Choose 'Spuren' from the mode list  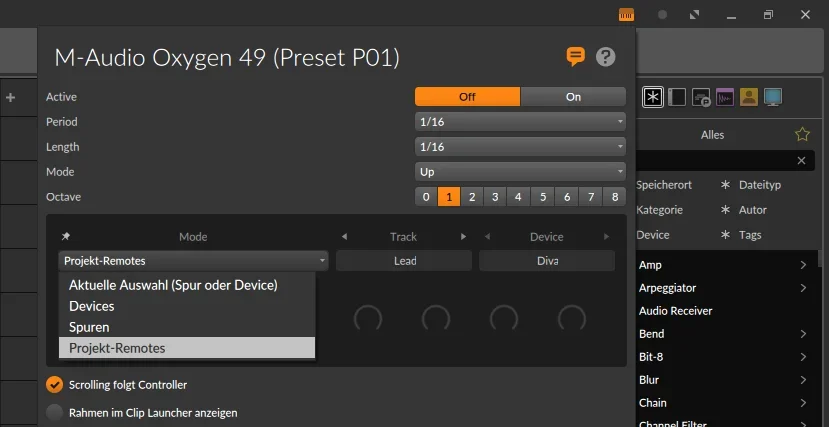(x=89, y=327)
